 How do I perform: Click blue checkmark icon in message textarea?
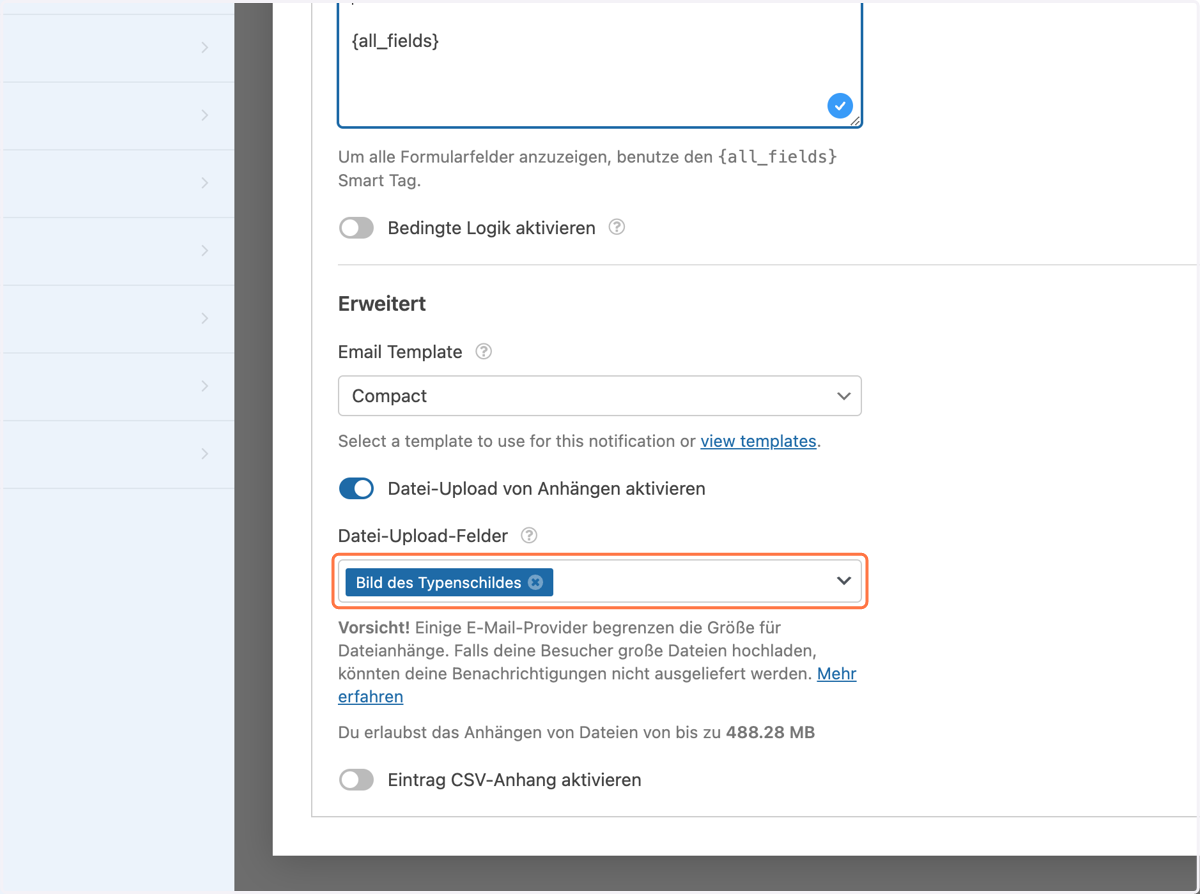pos(840,105)
